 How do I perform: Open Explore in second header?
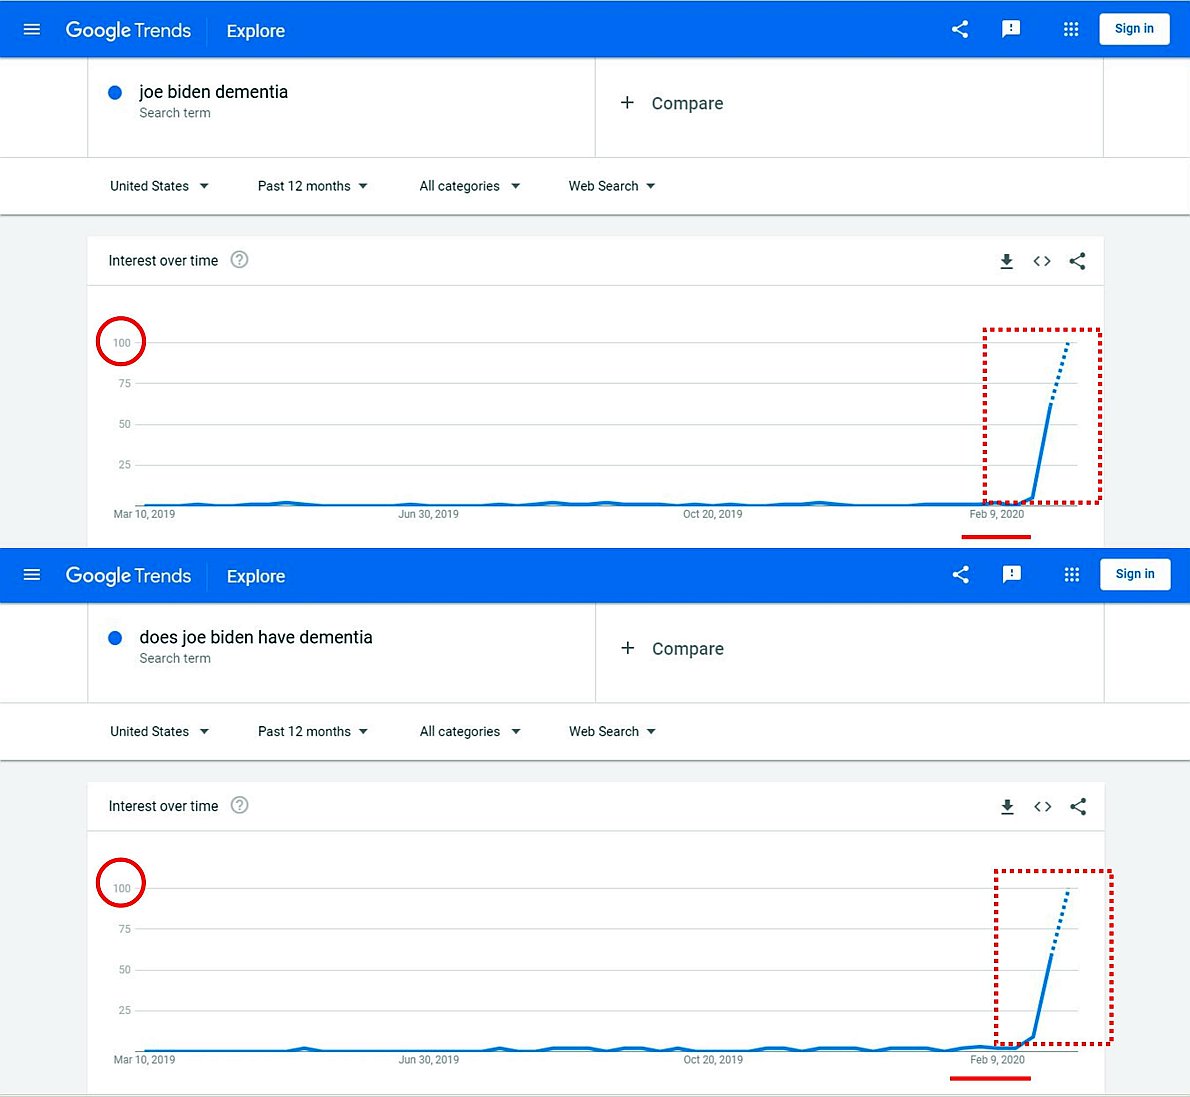[x=256, y=576]
